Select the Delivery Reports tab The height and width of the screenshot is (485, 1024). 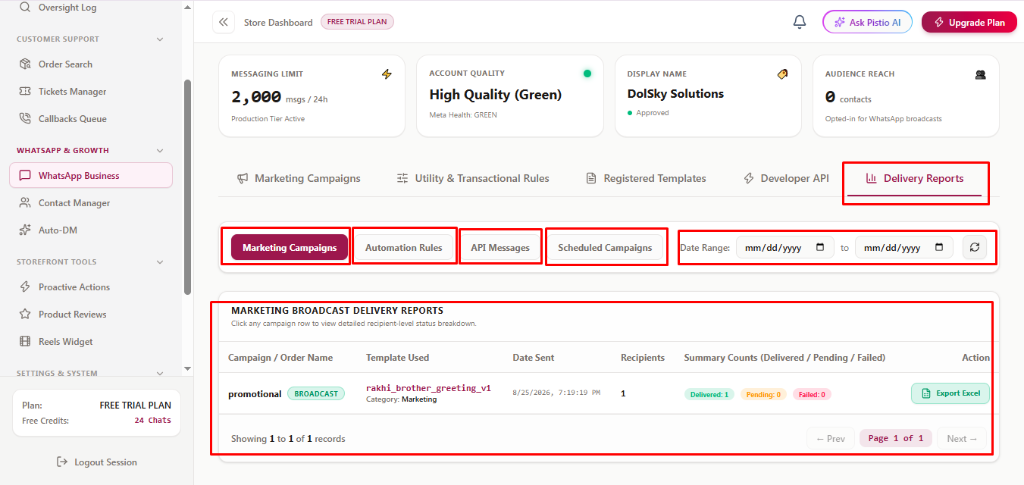click(x=914, y=178)
